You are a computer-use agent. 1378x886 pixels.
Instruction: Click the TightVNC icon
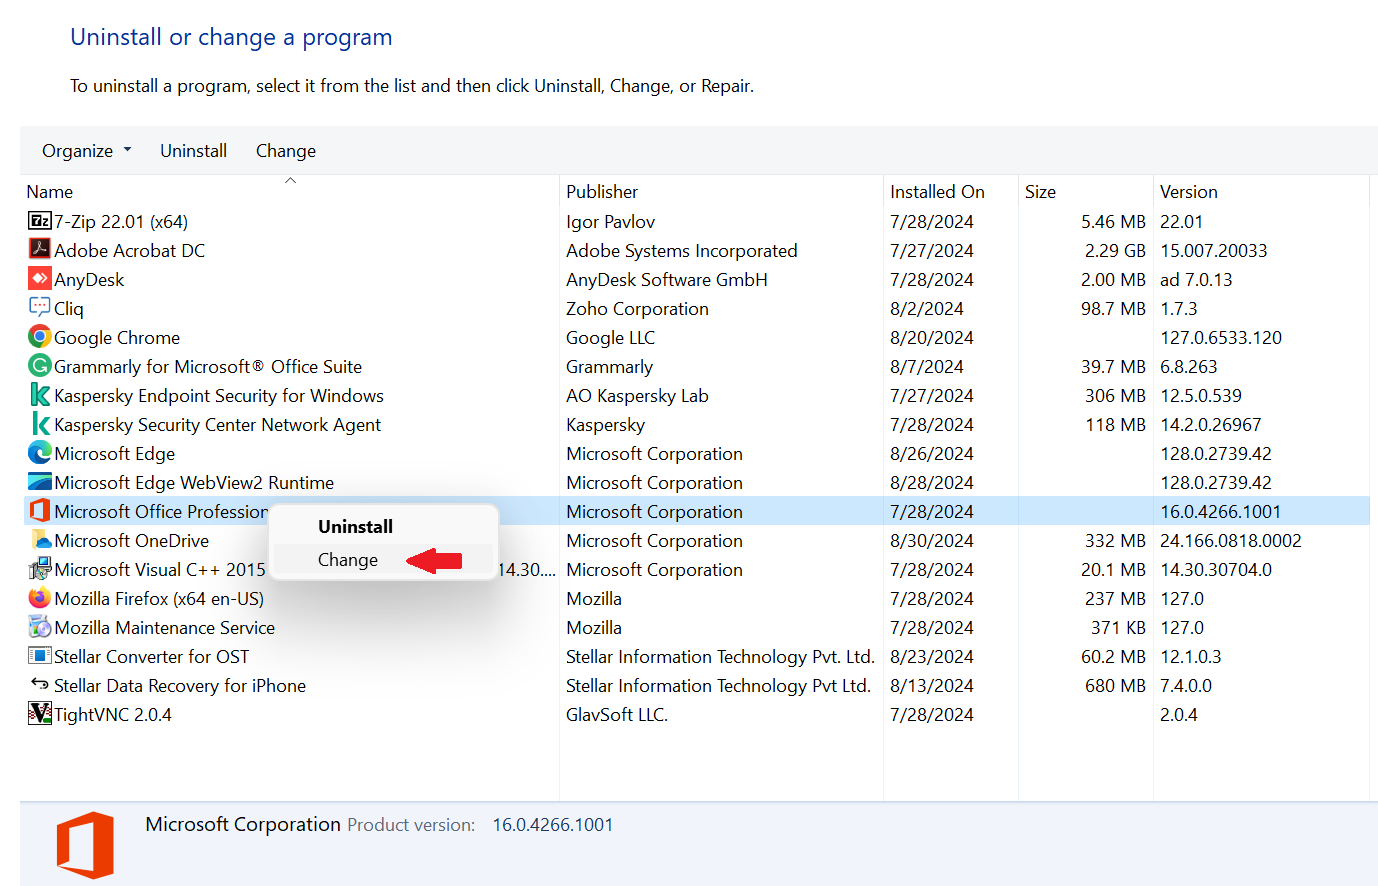[x=38, y=714]
